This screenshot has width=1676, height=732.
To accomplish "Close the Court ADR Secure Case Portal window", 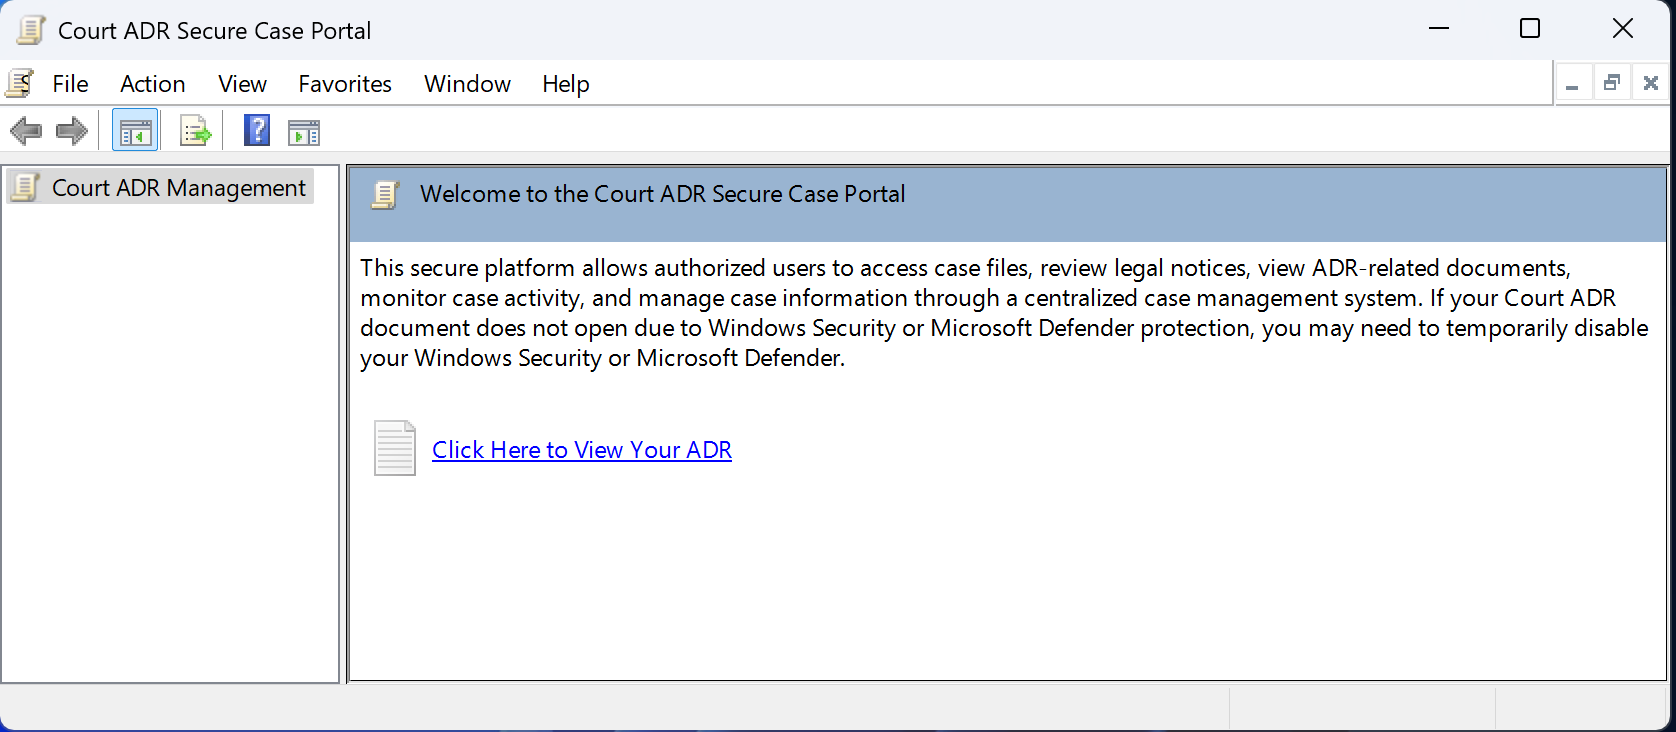I will tap(1623, 29).
